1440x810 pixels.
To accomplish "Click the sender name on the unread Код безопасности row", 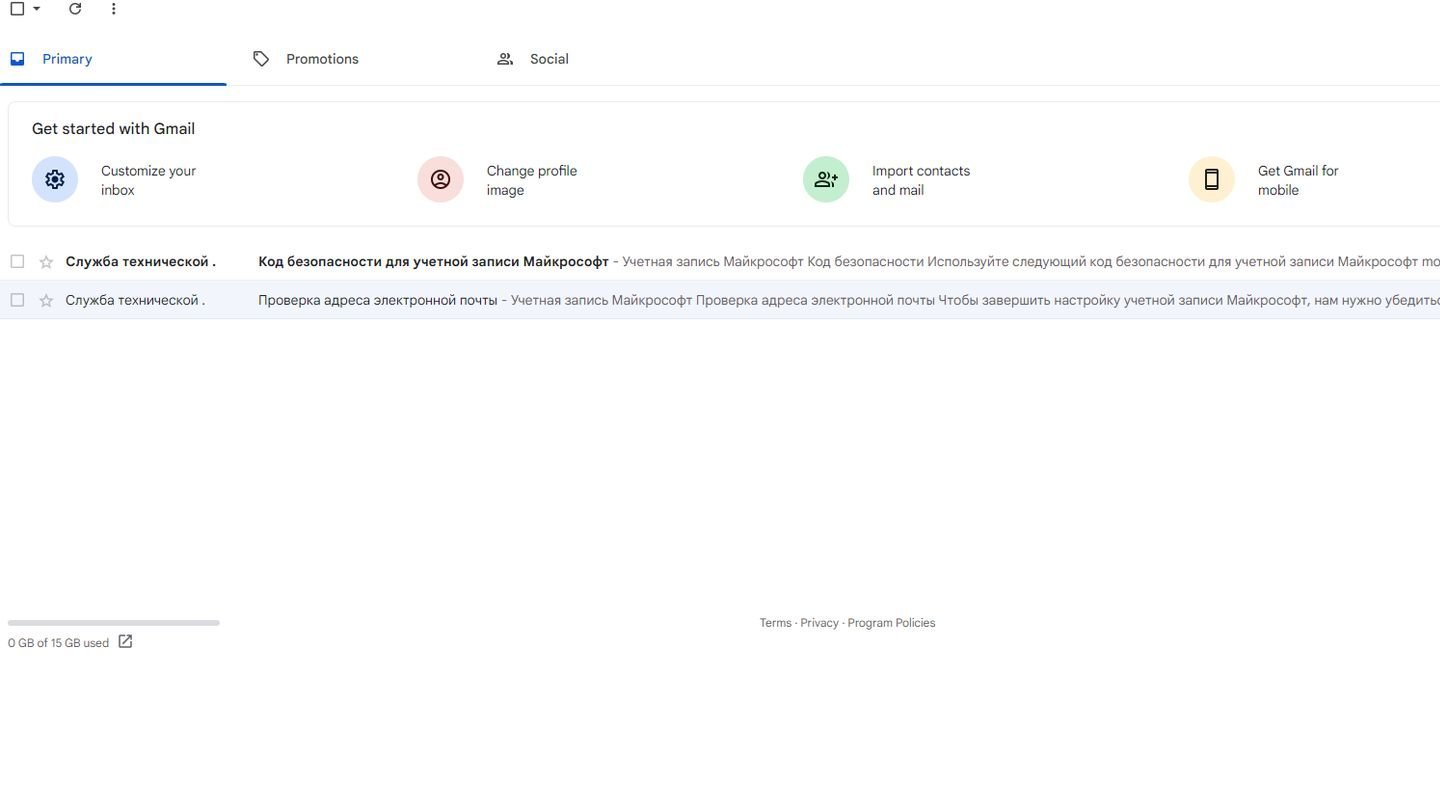I will coord(140,262).
